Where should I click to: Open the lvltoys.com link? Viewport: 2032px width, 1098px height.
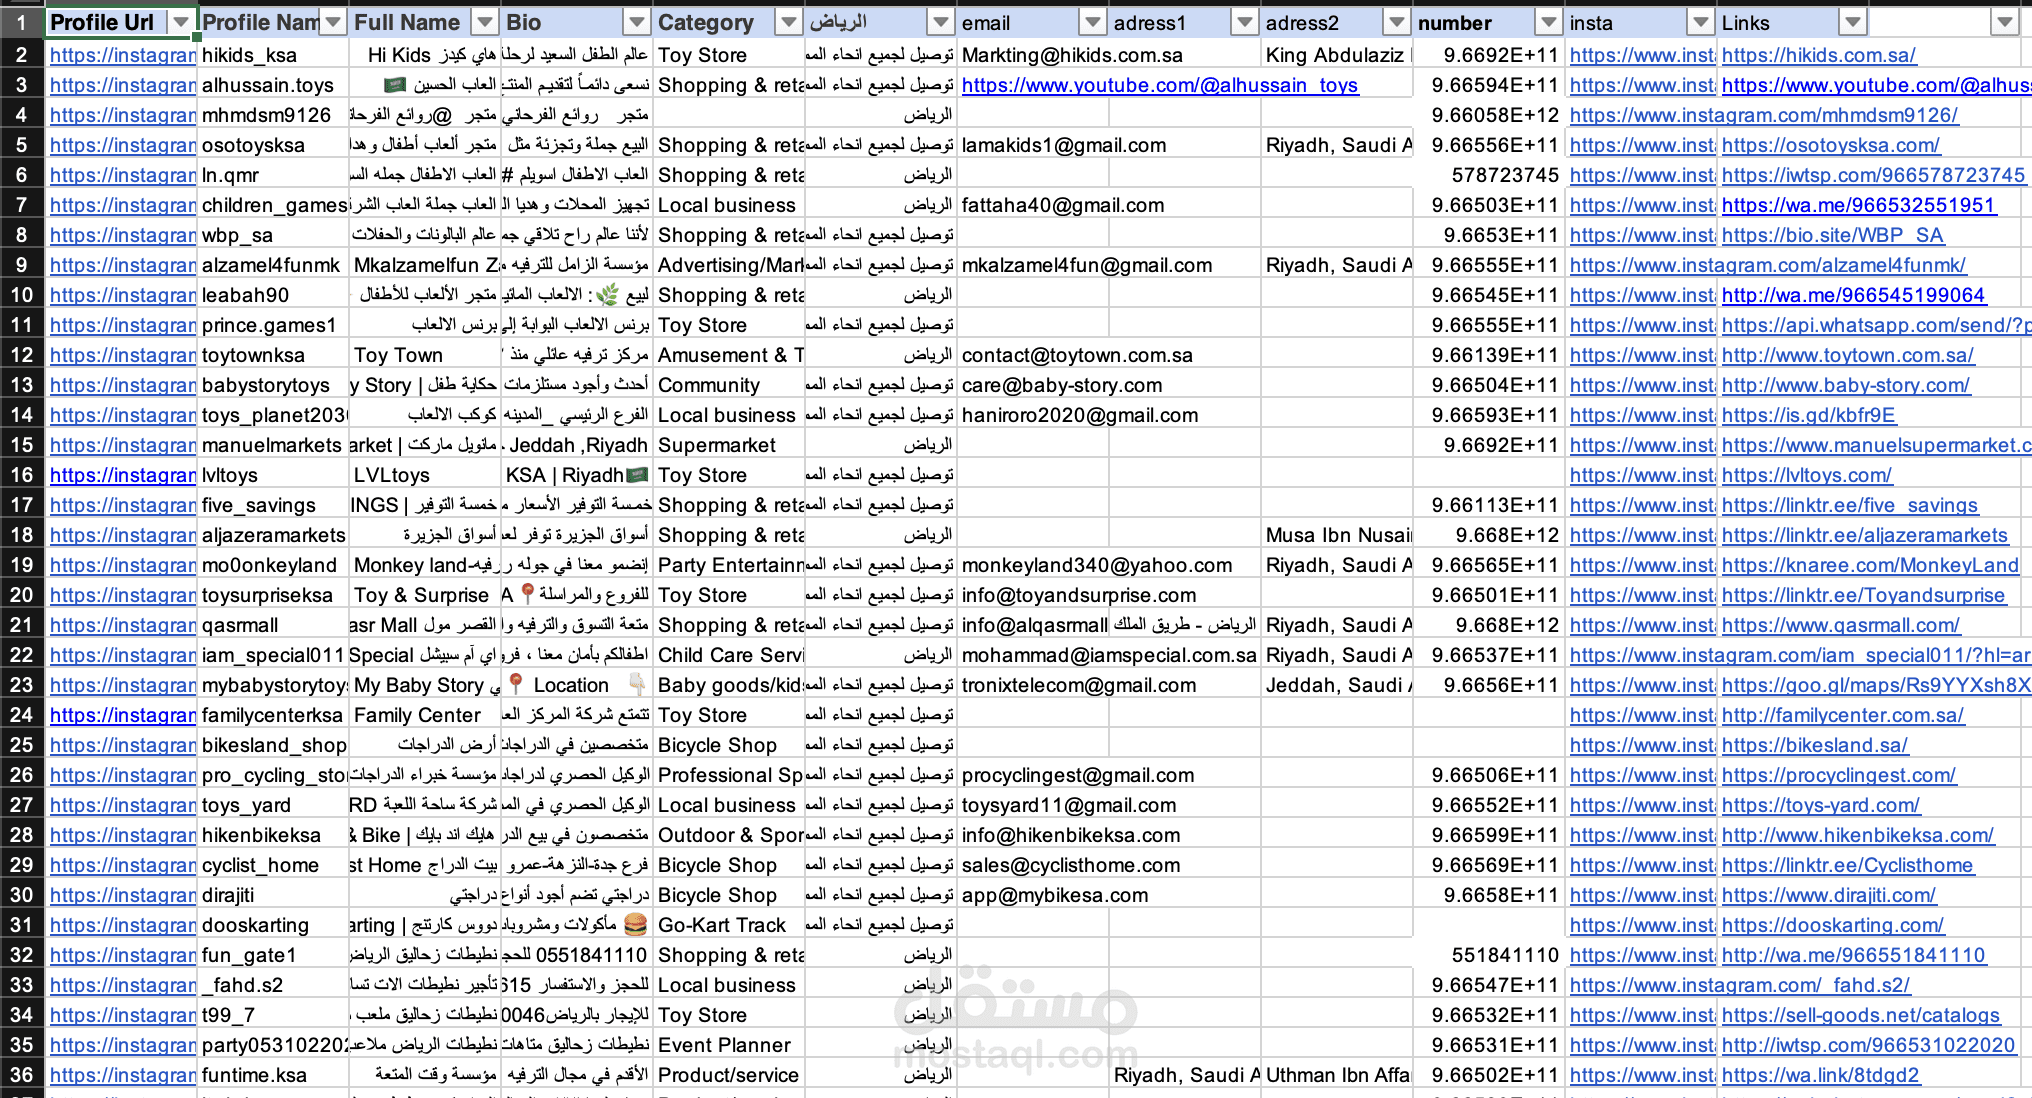(x=1807, y=475)
